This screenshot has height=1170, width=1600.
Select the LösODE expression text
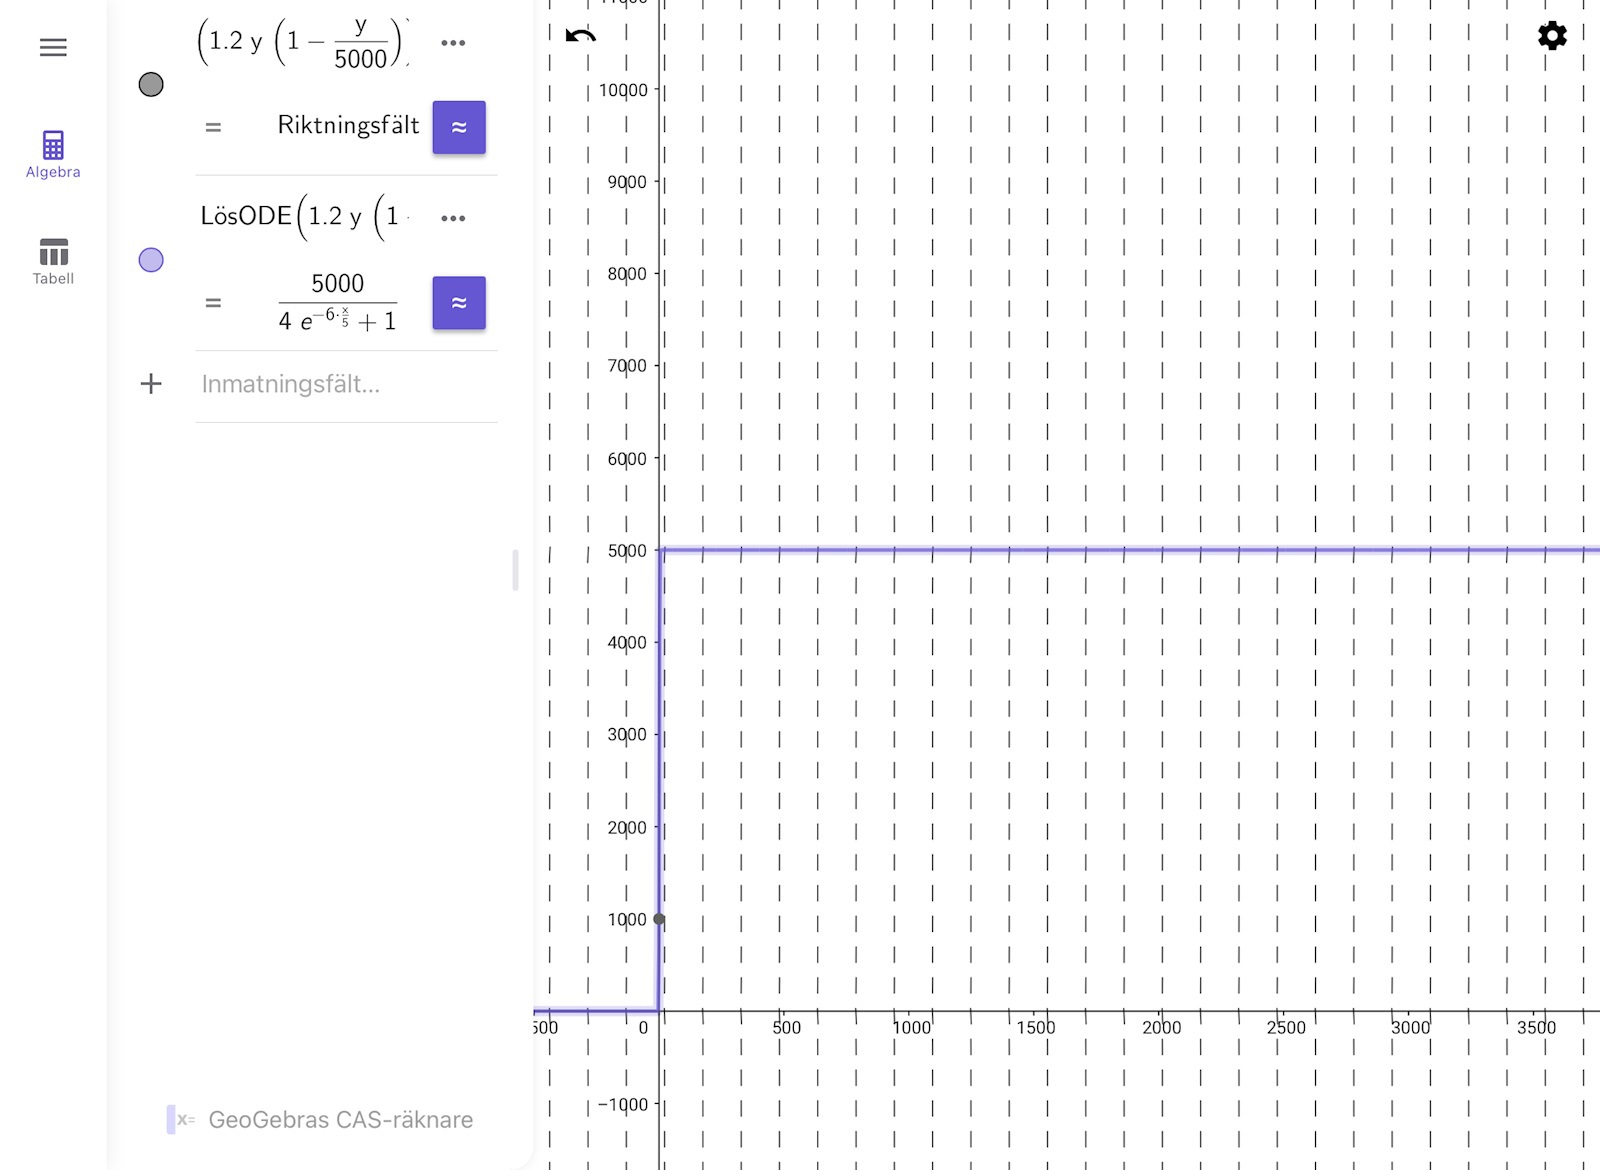pos(300,217)
